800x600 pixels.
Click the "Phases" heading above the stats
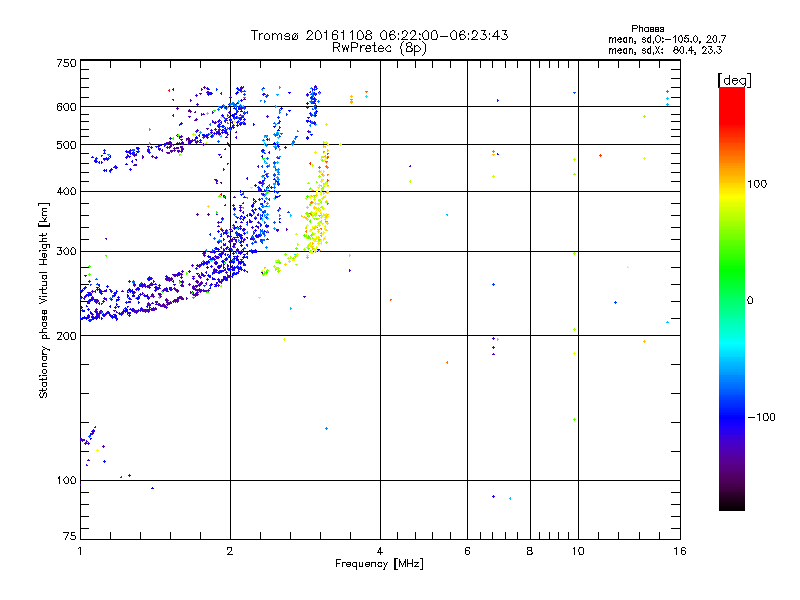[x=647, y=29]
